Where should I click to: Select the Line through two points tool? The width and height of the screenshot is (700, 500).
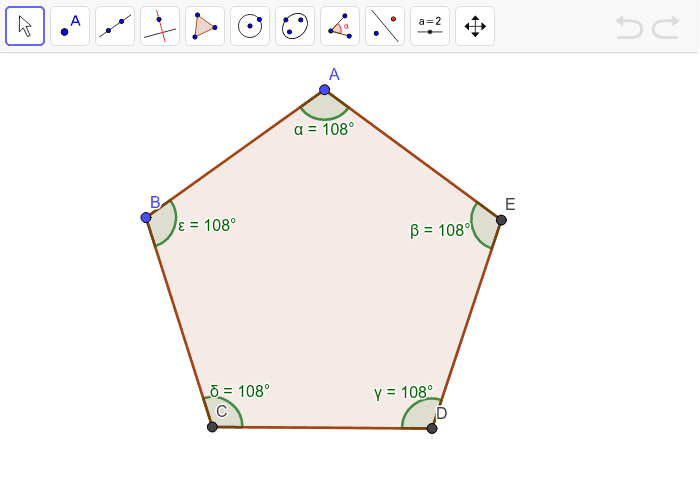click(x=115, y=26)
